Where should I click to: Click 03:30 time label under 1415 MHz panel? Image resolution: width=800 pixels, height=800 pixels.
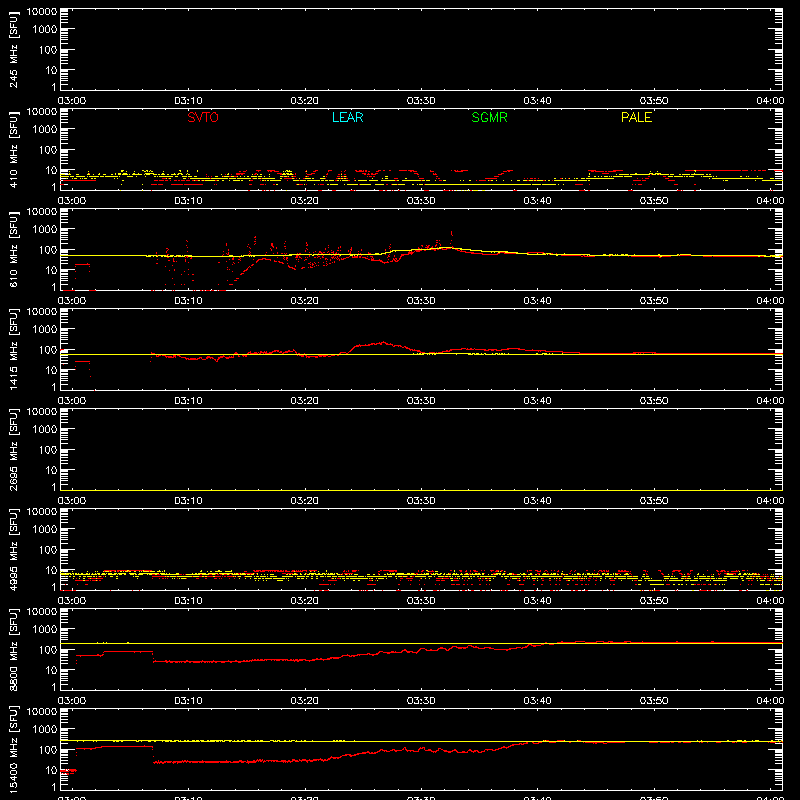(x=421, y=401)
